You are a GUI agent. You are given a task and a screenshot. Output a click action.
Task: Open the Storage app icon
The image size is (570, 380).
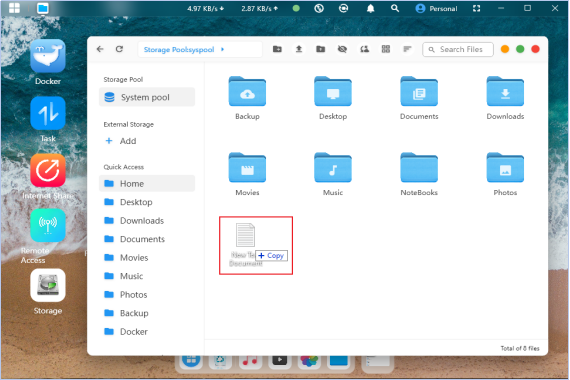tap(48, 285)
